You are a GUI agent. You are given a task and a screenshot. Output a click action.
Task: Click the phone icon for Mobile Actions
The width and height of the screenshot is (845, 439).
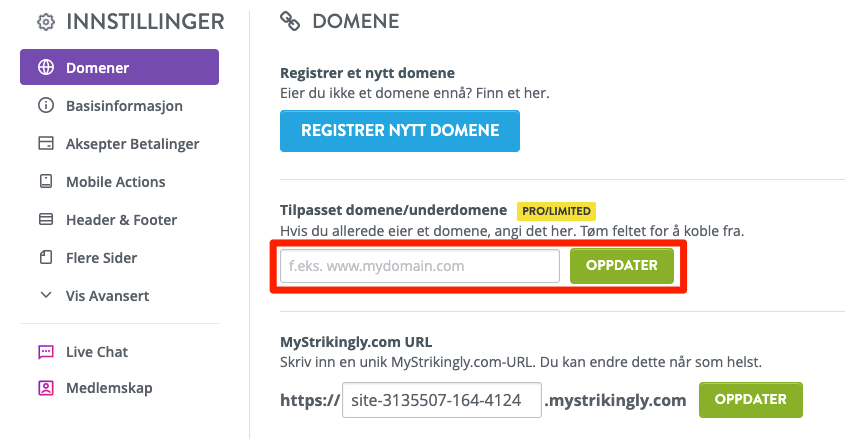coord(46,181)
